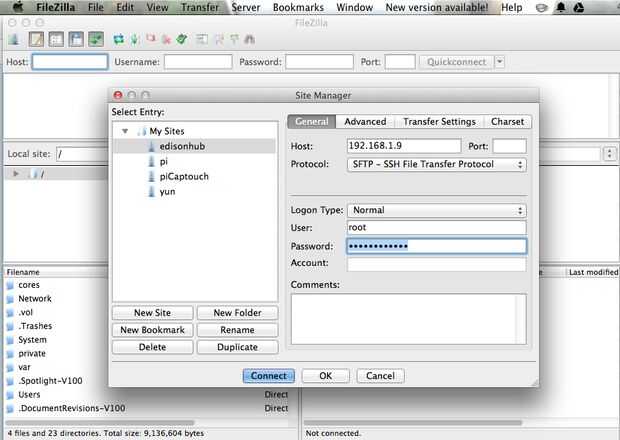Image resolution: width=620 pixels, height=440 pixels.
Task: Click Google Drive menu bar icon
Action: coord(579,7)
